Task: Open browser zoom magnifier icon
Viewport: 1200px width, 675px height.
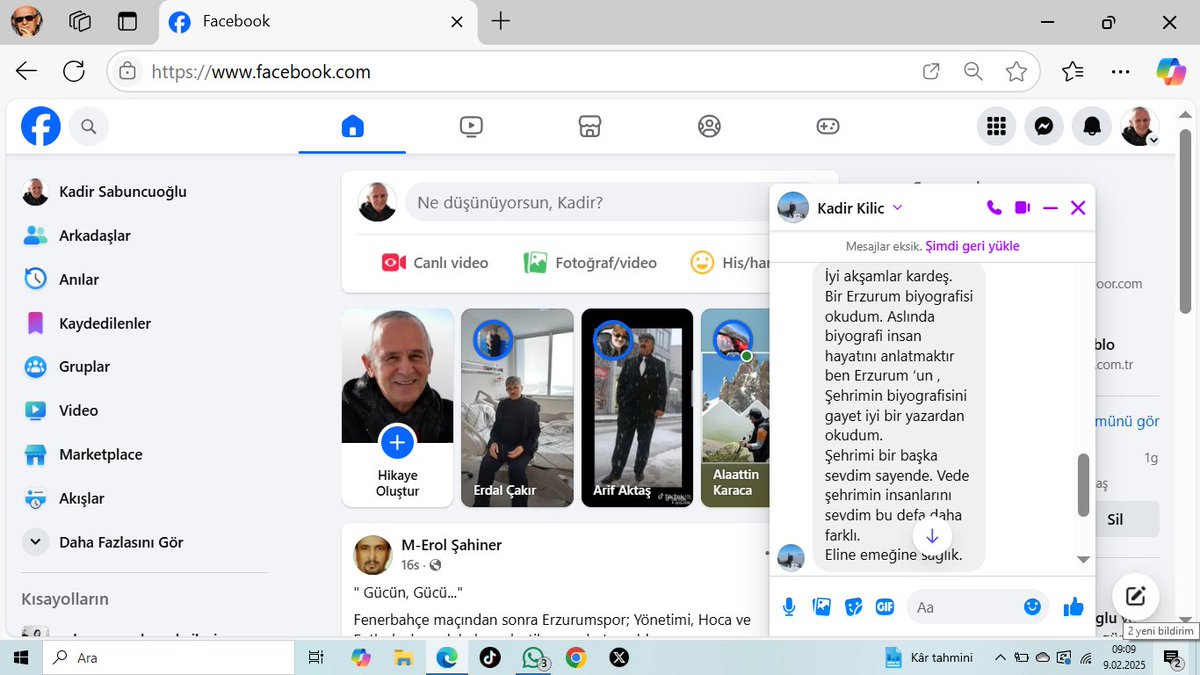Action: (973, 71)
